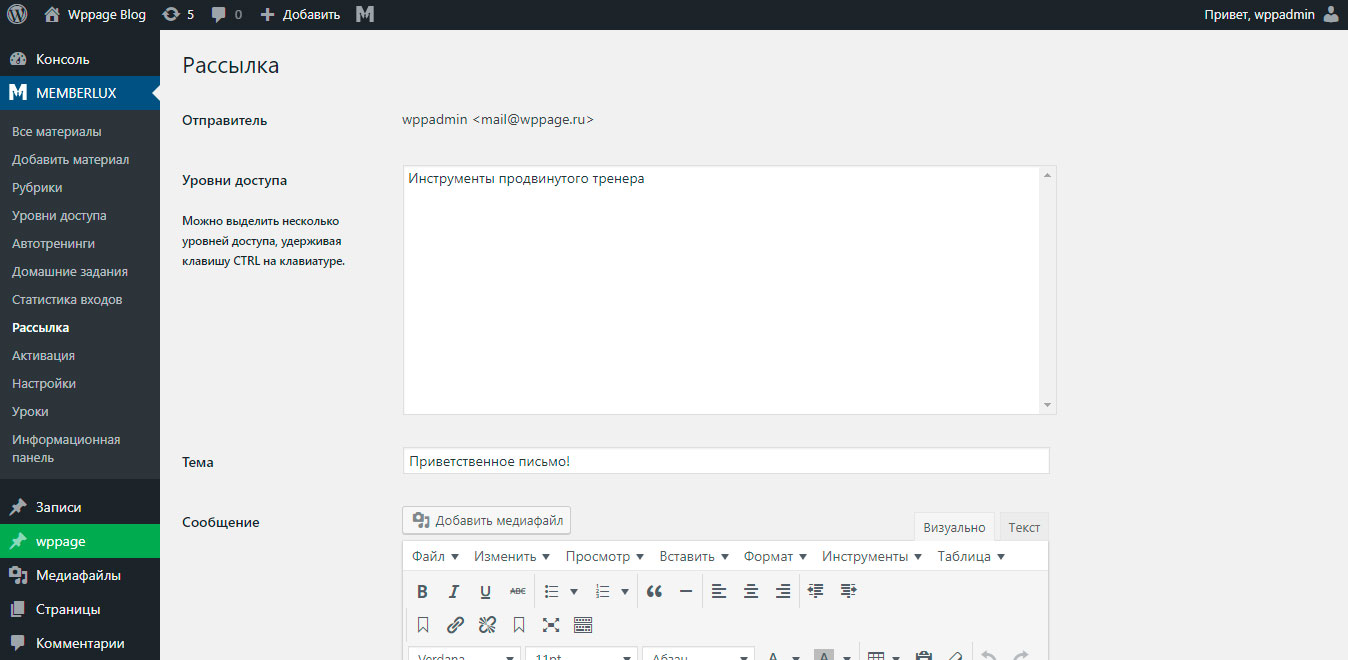Screen dimensions: 1348x660
Task: Toggle italic formatting
Action: pos(454,591)
